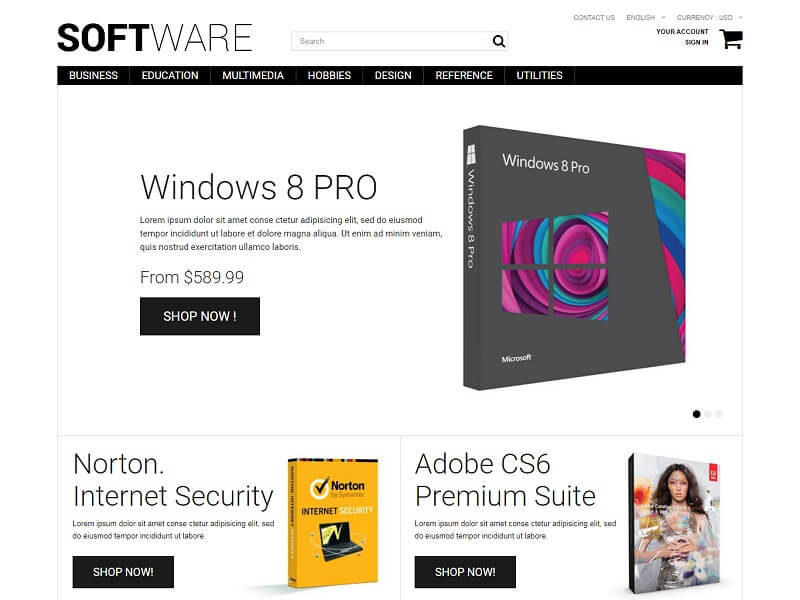Click Shop Now for Windows 8 PRO
The width and height of the screenshot is (800, 600).
pyautogui.click(x=200, y=316)
